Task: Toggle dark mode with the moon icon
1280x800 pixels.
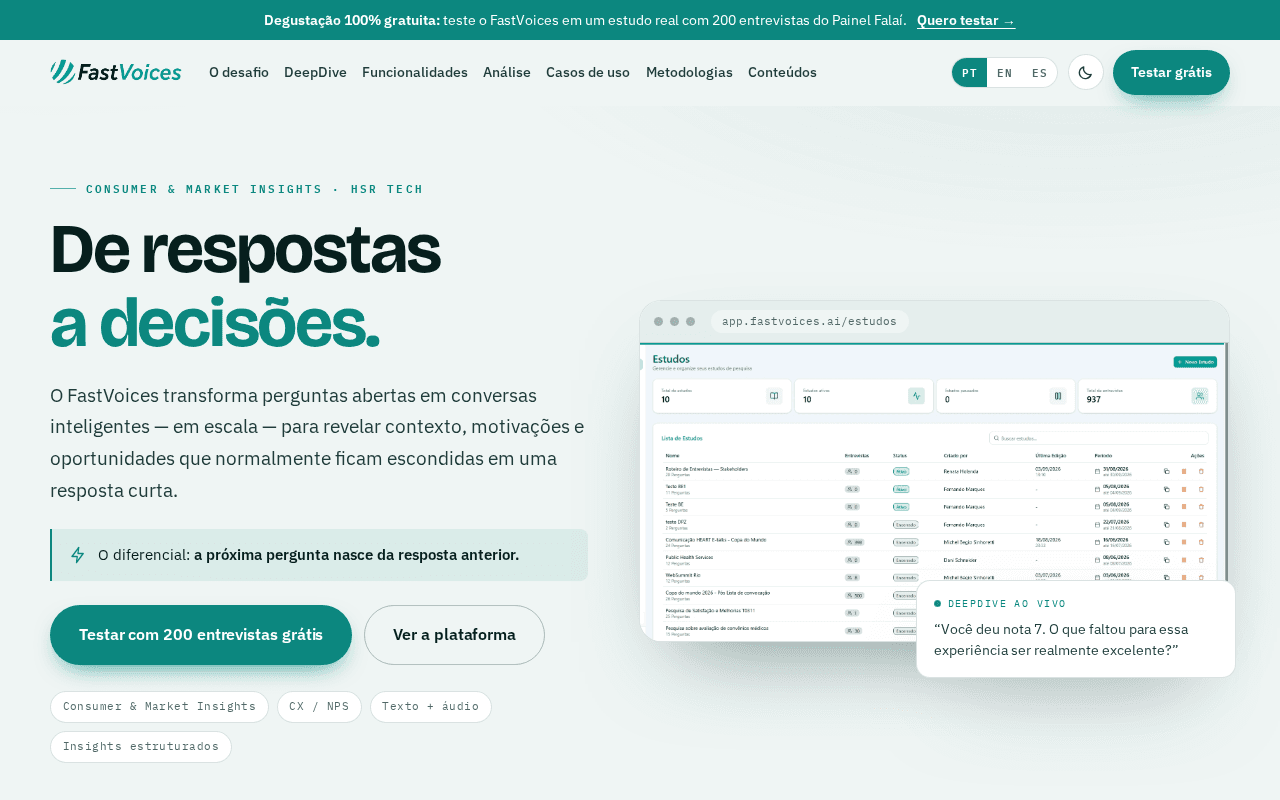Action: 1086,72
